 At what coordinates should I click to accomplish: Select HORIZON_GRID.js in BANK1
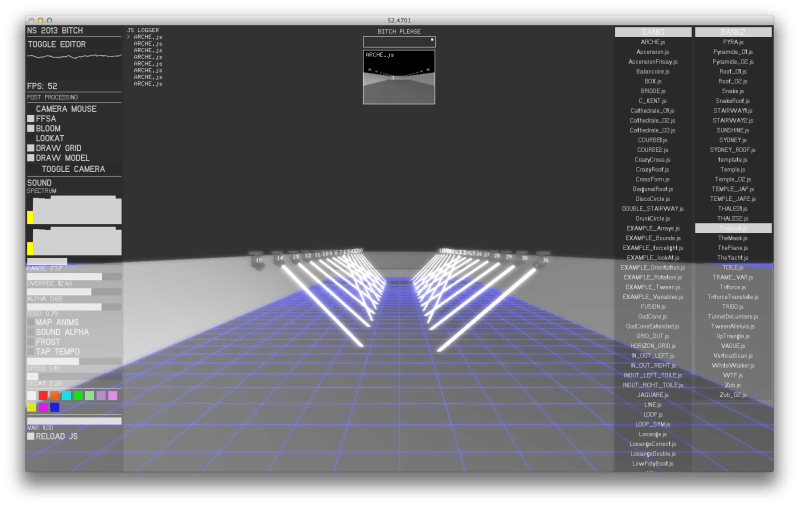(653, 346)
